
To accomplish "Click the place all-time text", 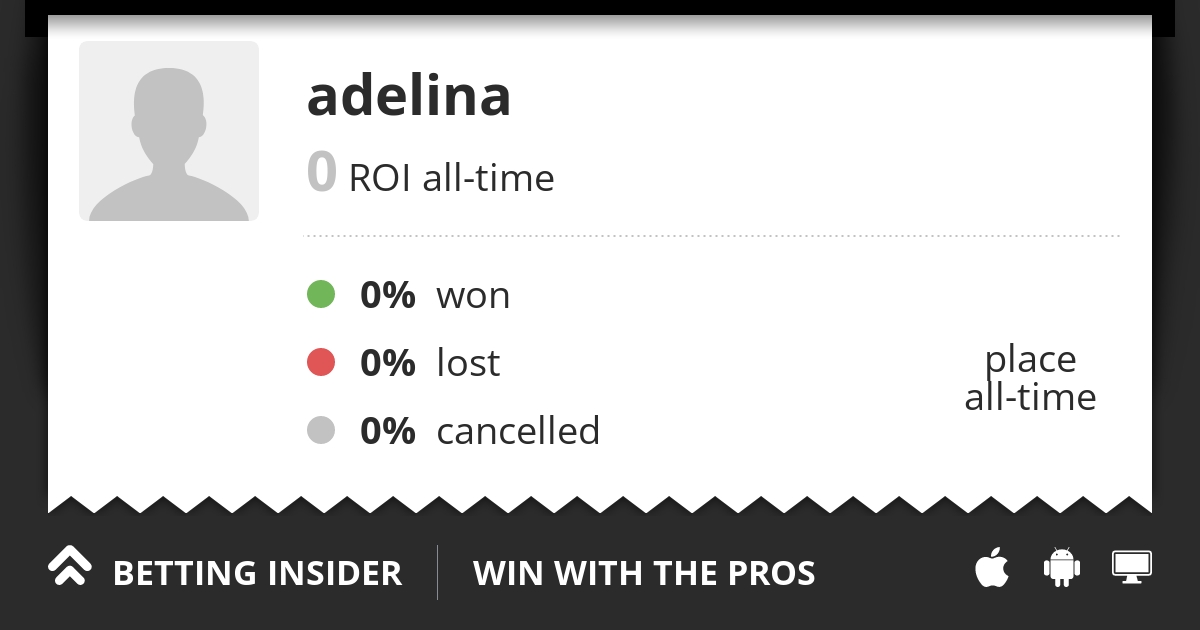I will 1031,378.
